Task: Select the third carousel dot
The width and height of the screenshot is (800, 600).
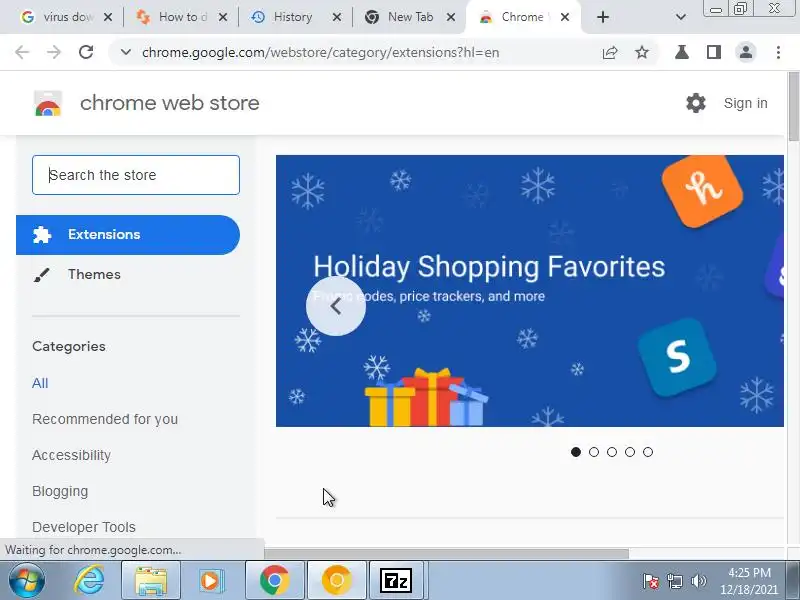Action: click(x=612, y=452)
